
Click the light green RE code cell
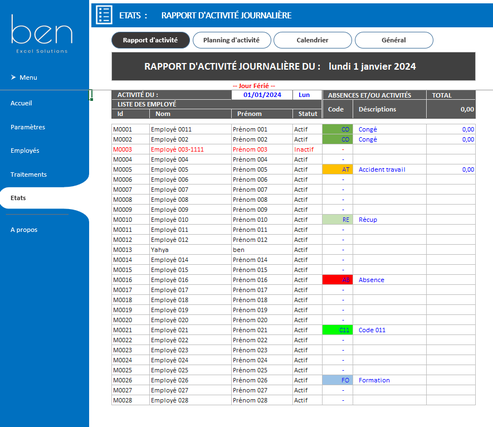click(337, 220)
